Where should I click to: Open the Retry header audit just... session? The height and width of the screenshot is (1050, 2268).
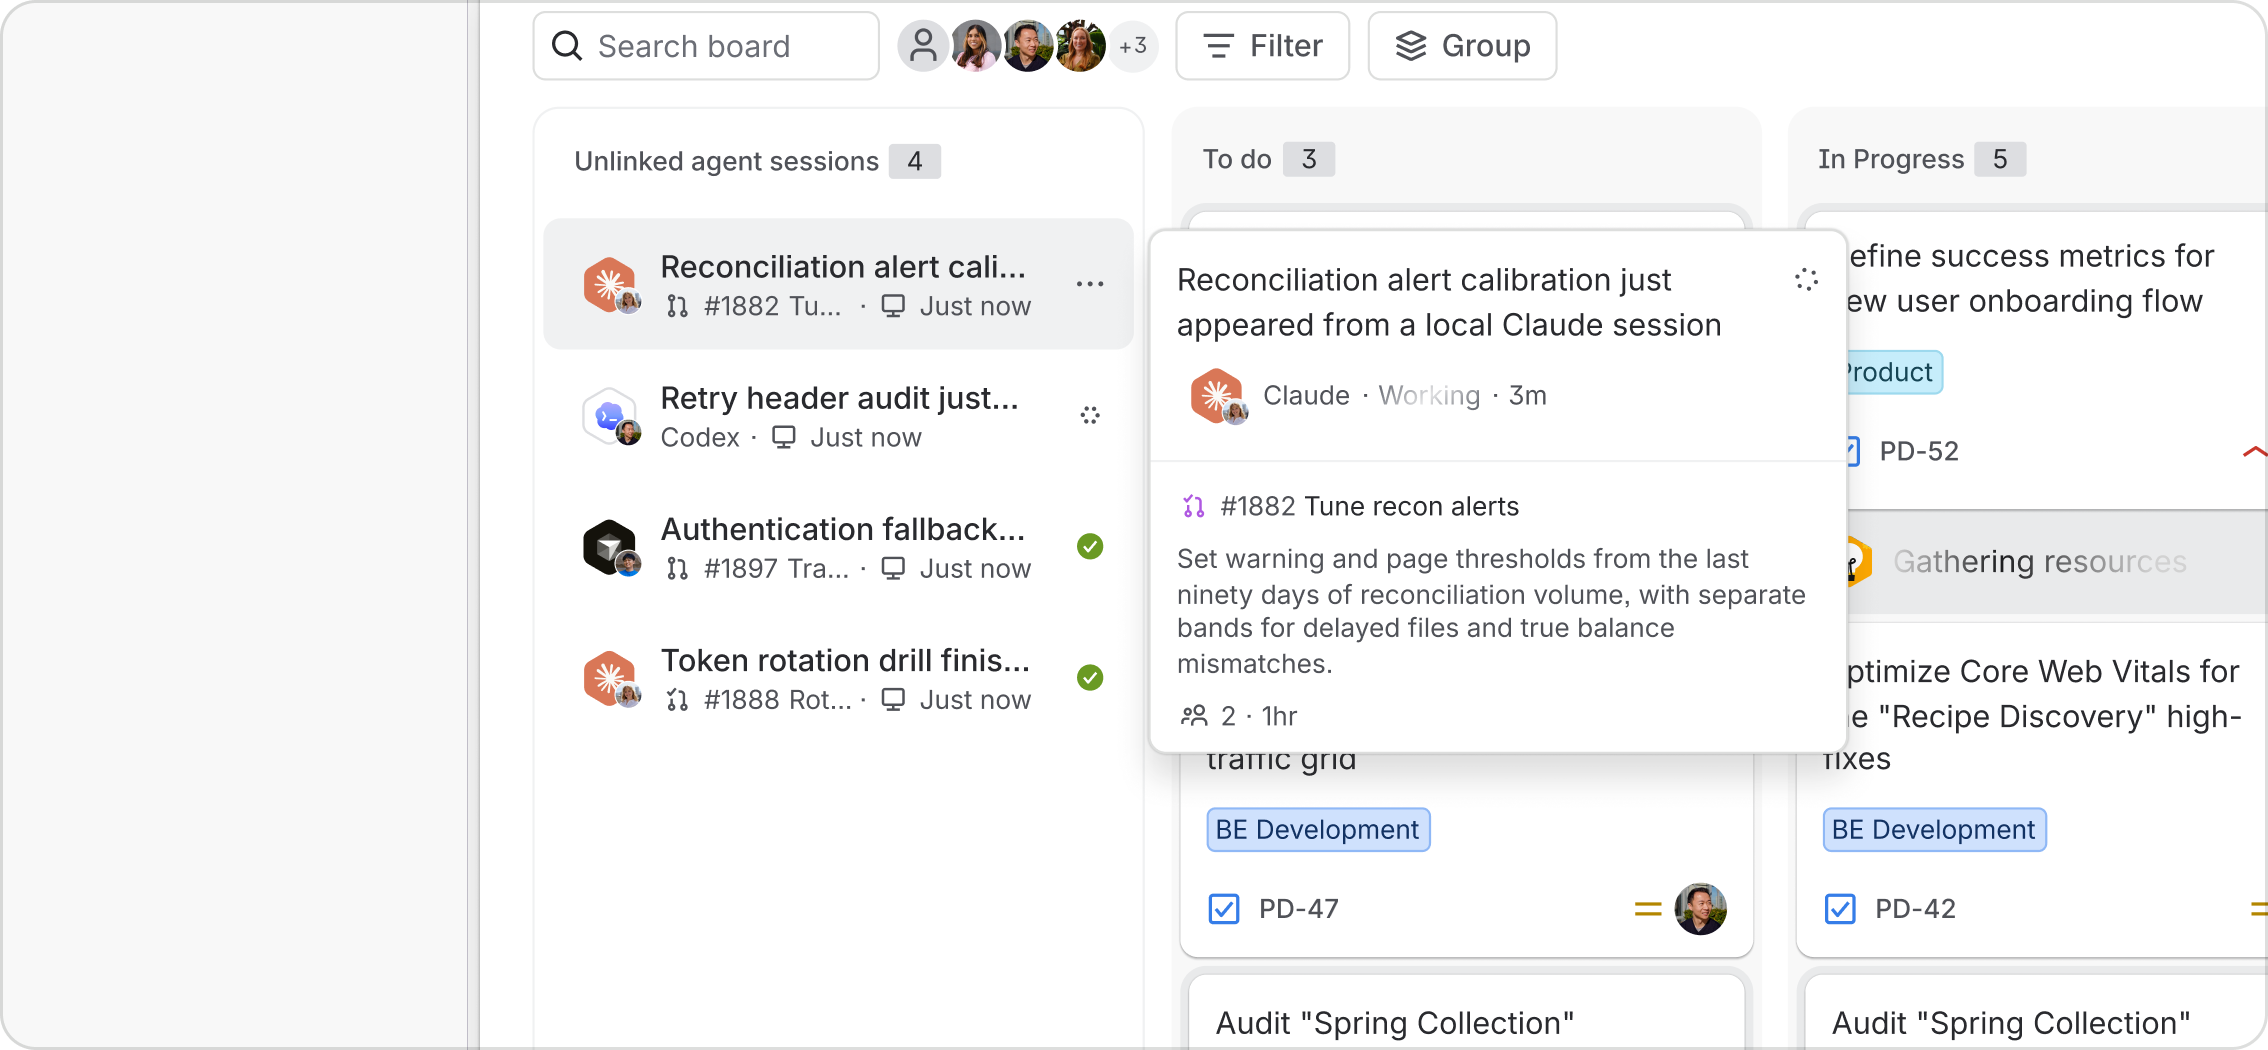click(838, 416)
